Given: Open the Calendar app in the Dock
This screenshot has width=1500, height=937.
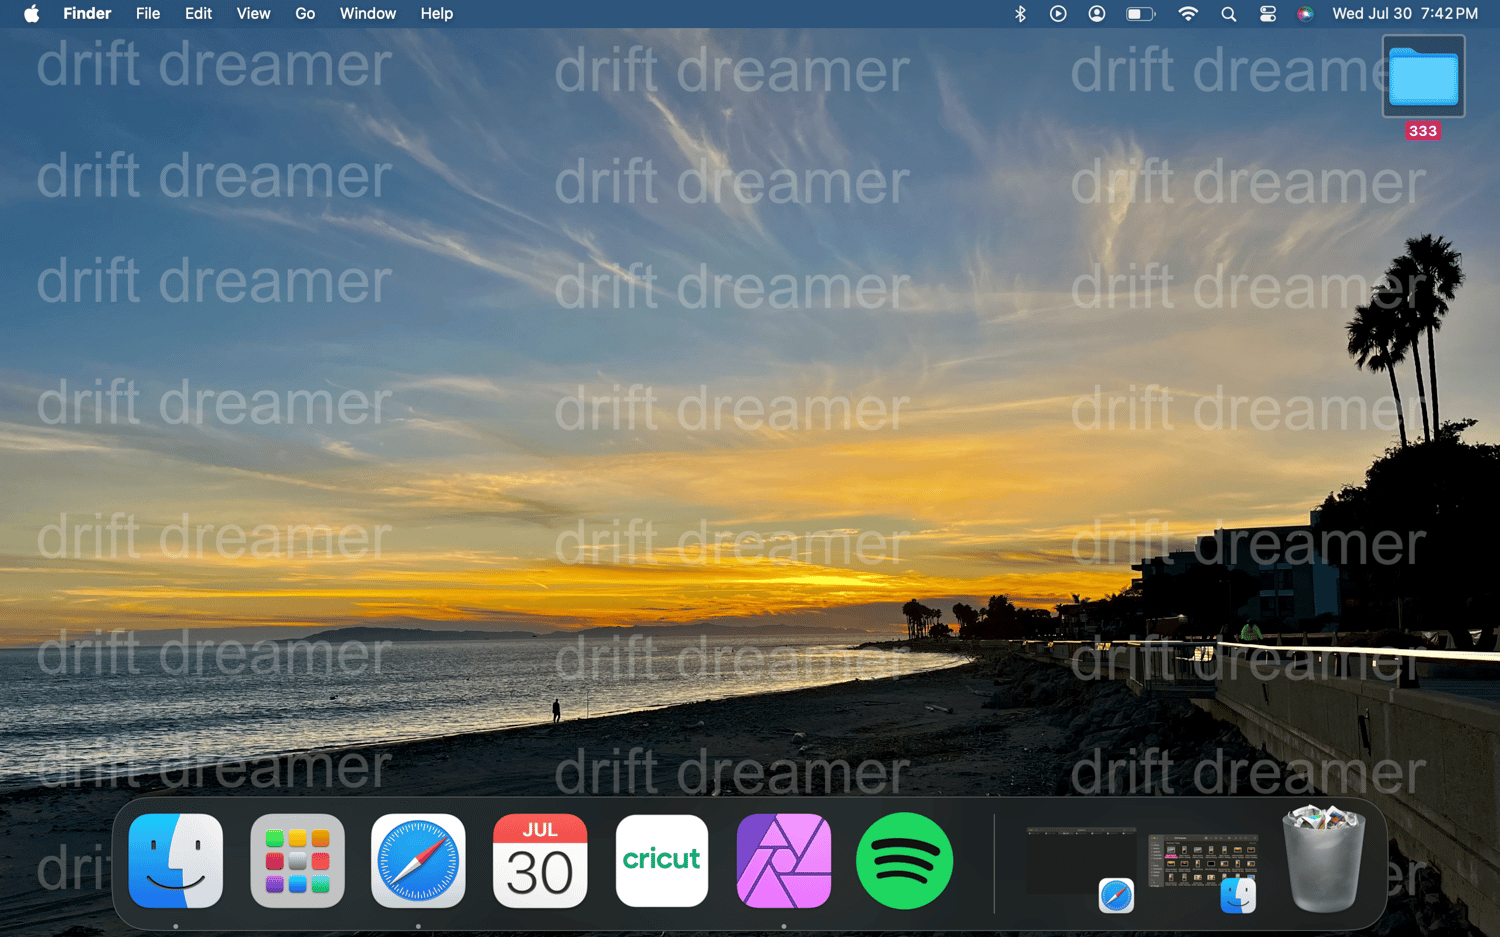Looking at the screenshot, I should [540, 861].
